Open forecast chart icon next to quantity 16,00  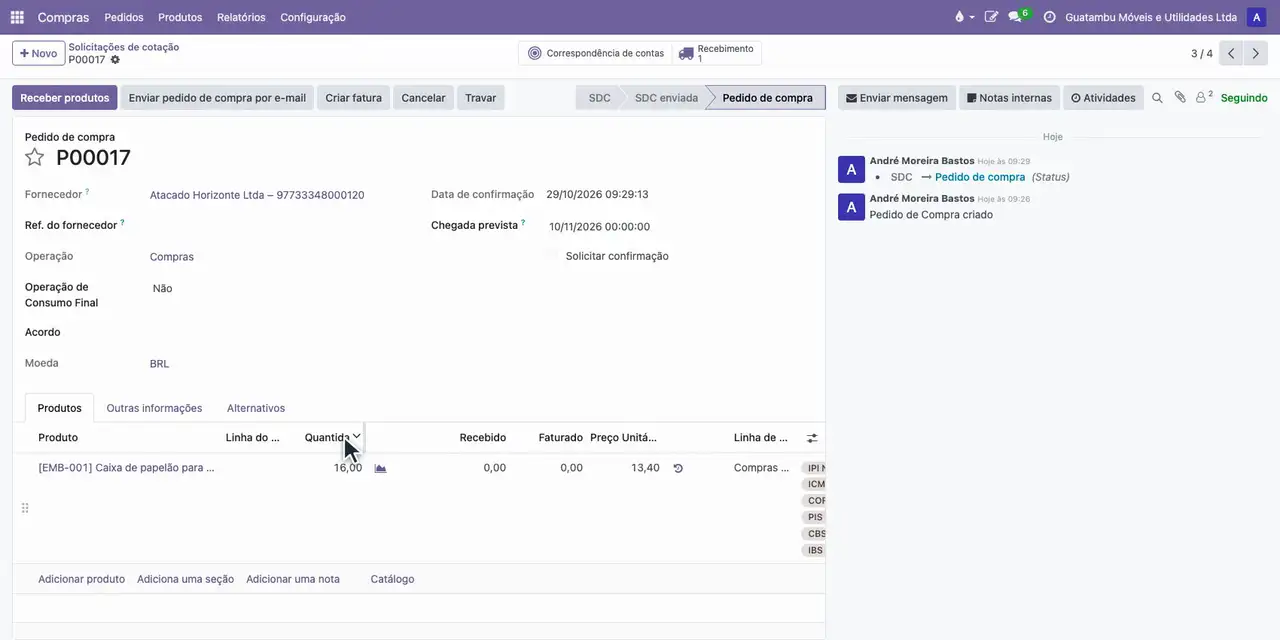[x=380, y=468]
